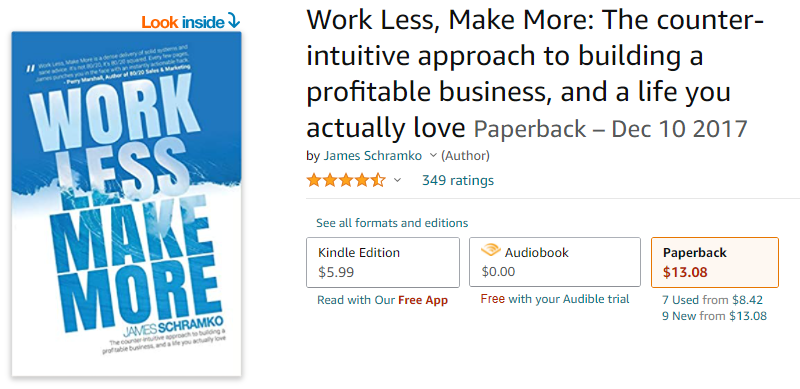Click the Look inside arrow icon
Viewport: 800px width, 389px height.
pyautogui.click(x=233, y=21)
